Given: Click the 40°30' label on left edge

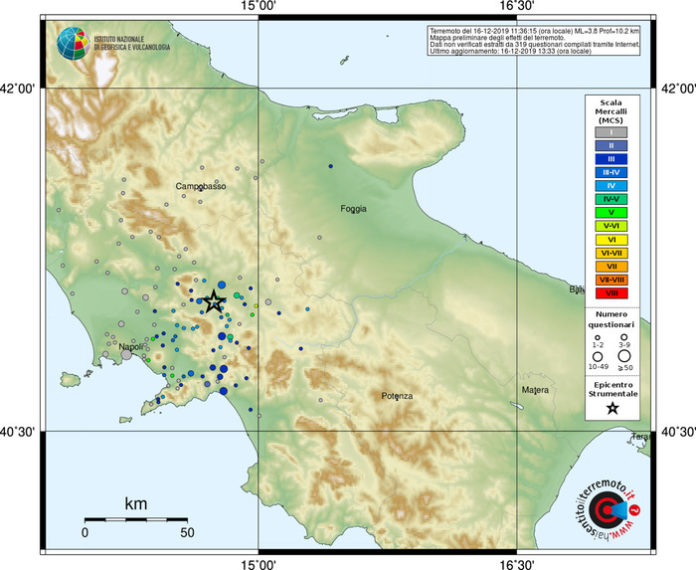Looking at the screenshot, I should (17, 431).
